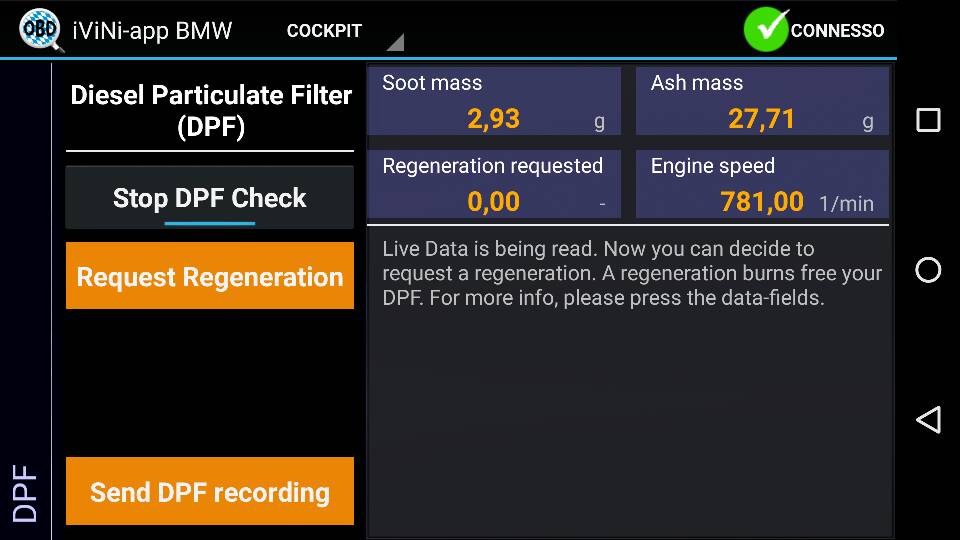960x540 pixels.
Task: Open info for Soot mass field
Action: pyautogui.click(x=494, y=101)
